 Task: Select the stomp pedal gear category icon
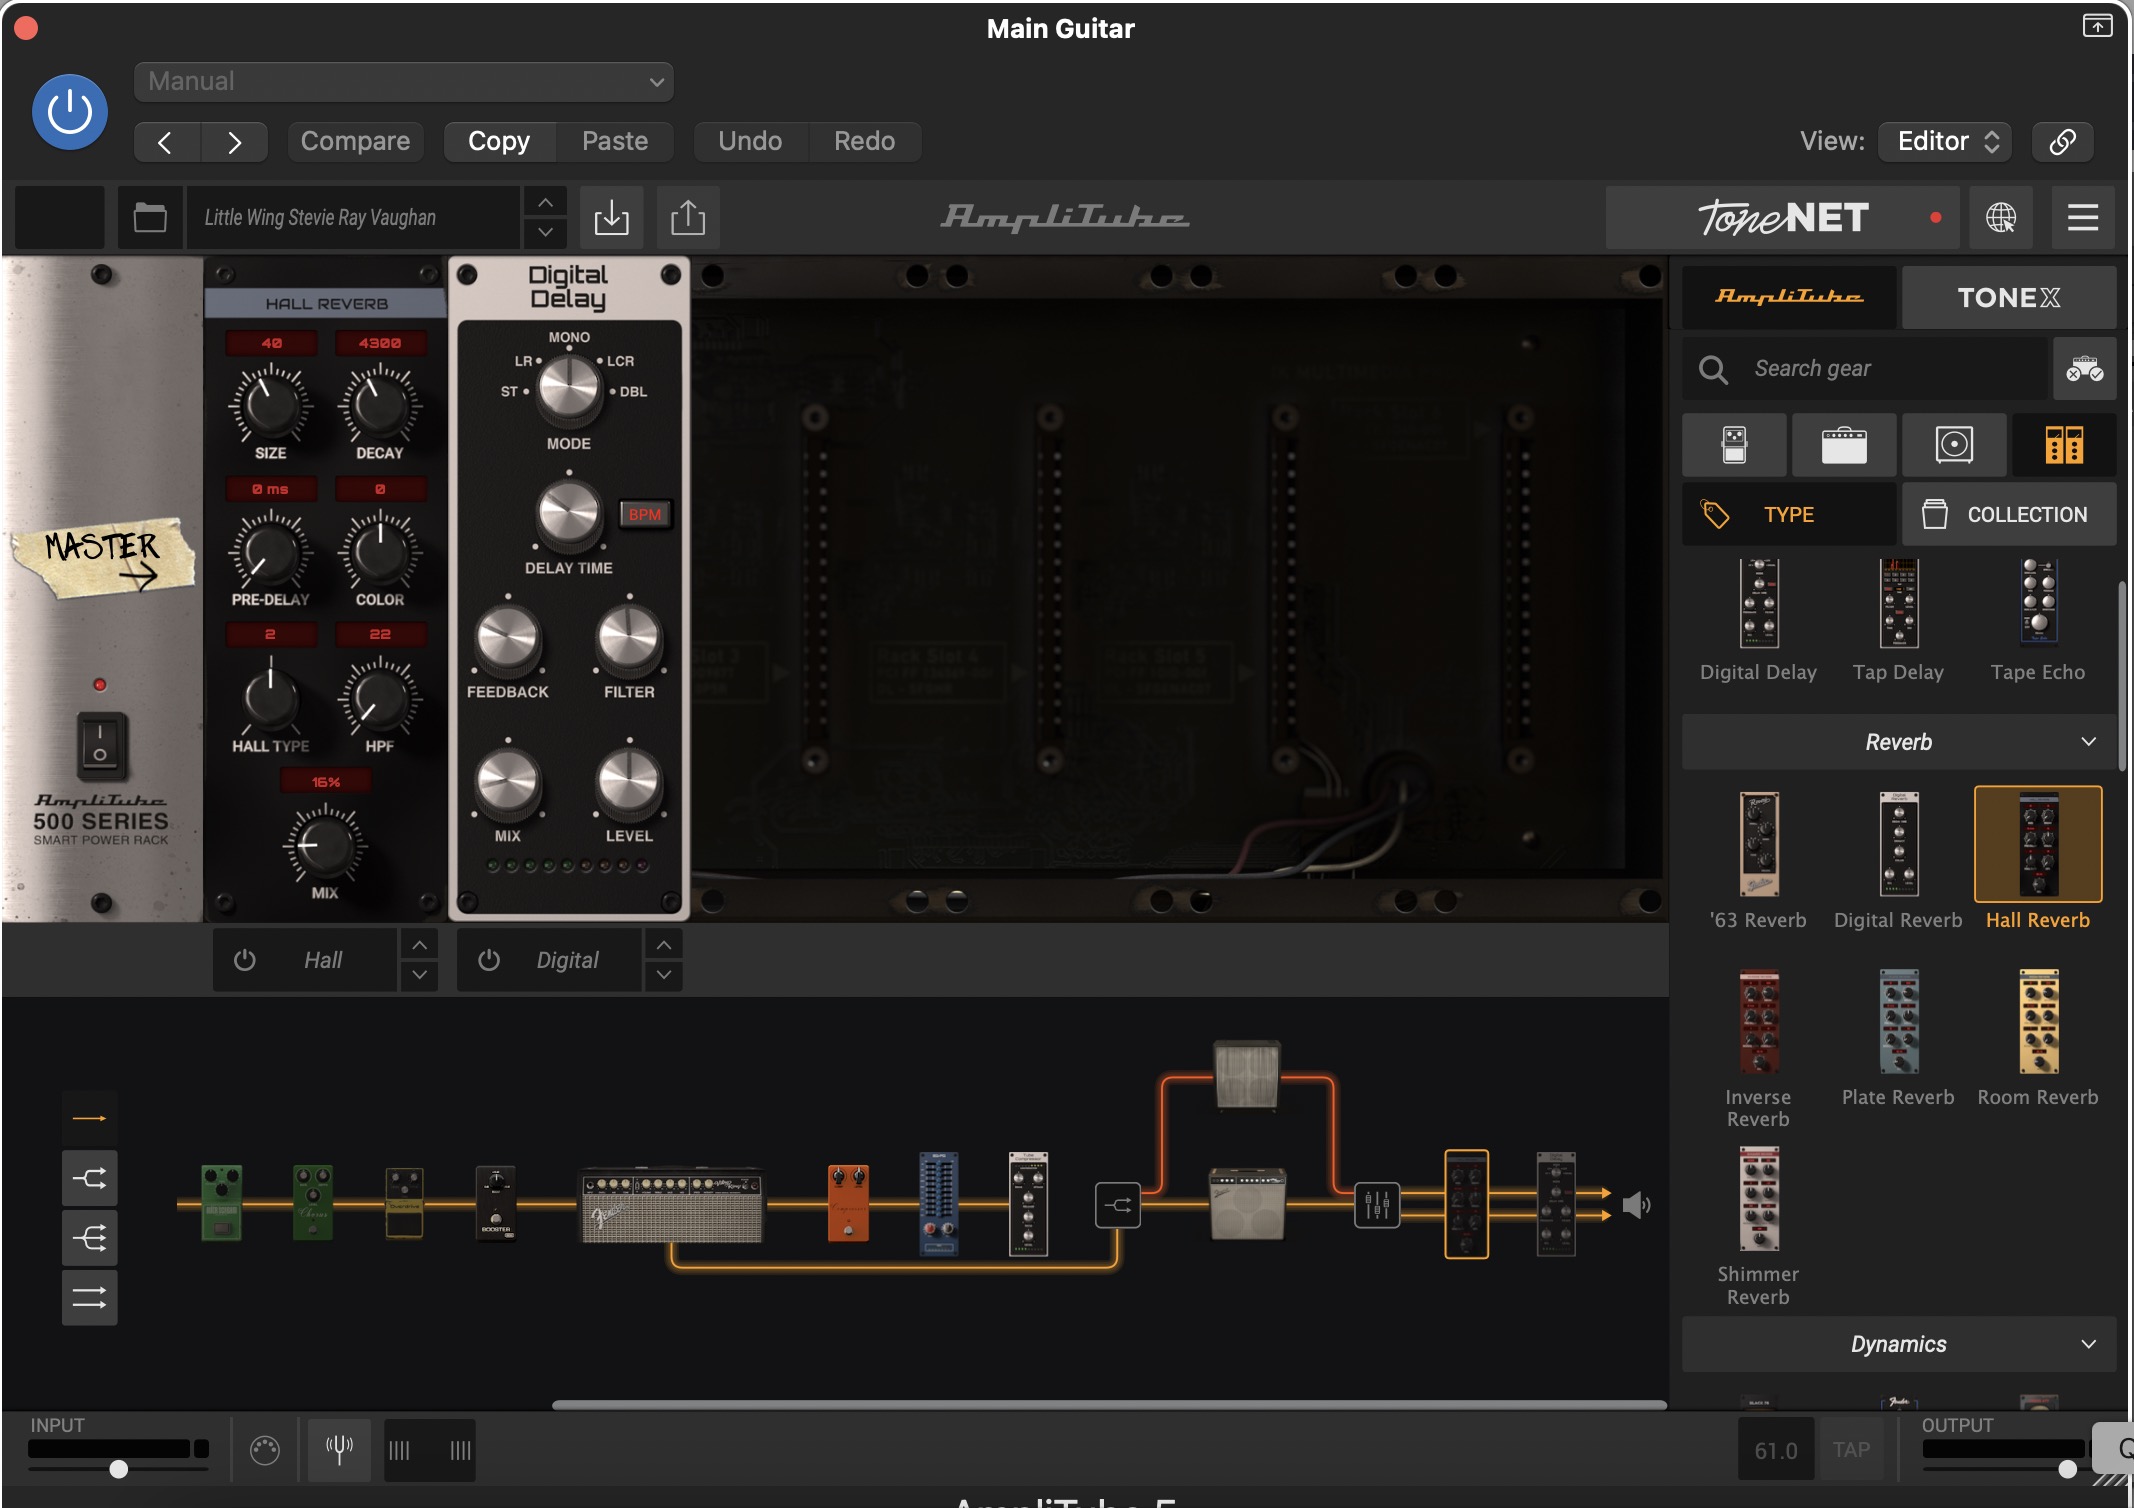point(1734,445)
